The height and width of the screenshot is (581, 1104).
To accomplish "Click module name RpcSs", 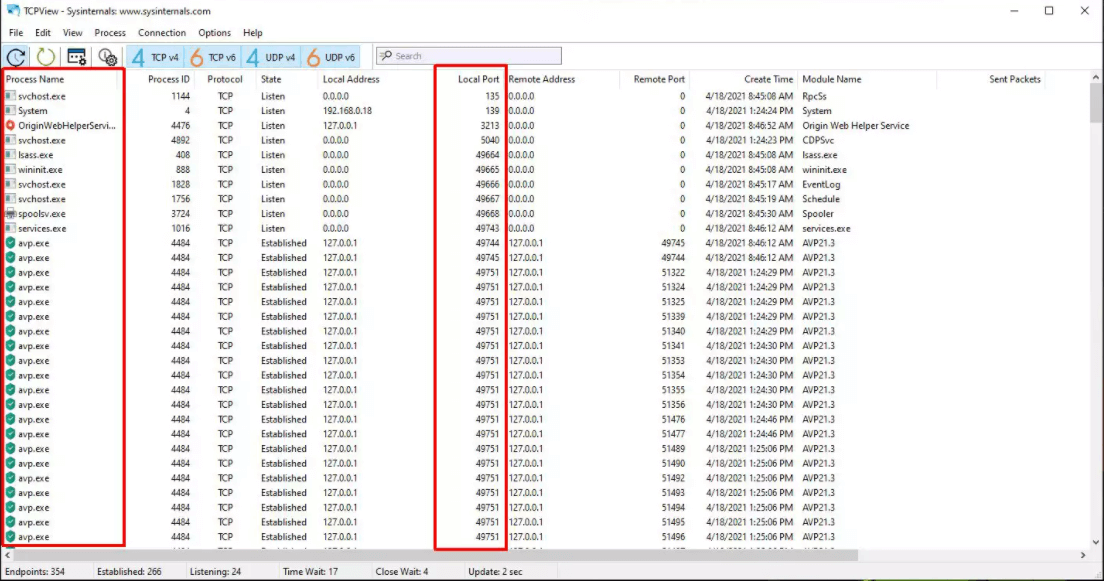I will coord(814,96).
